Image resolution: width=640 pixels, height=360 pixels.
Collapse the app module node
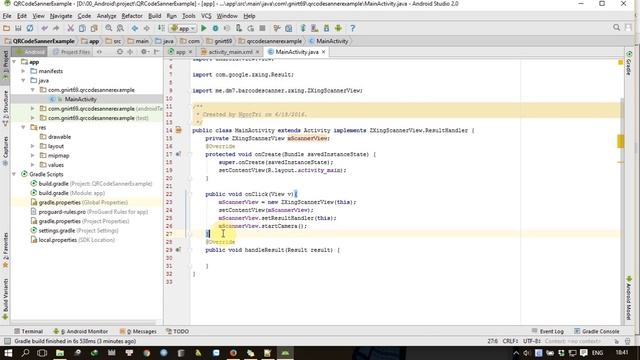pyautogui.click(x=14, y=62)
